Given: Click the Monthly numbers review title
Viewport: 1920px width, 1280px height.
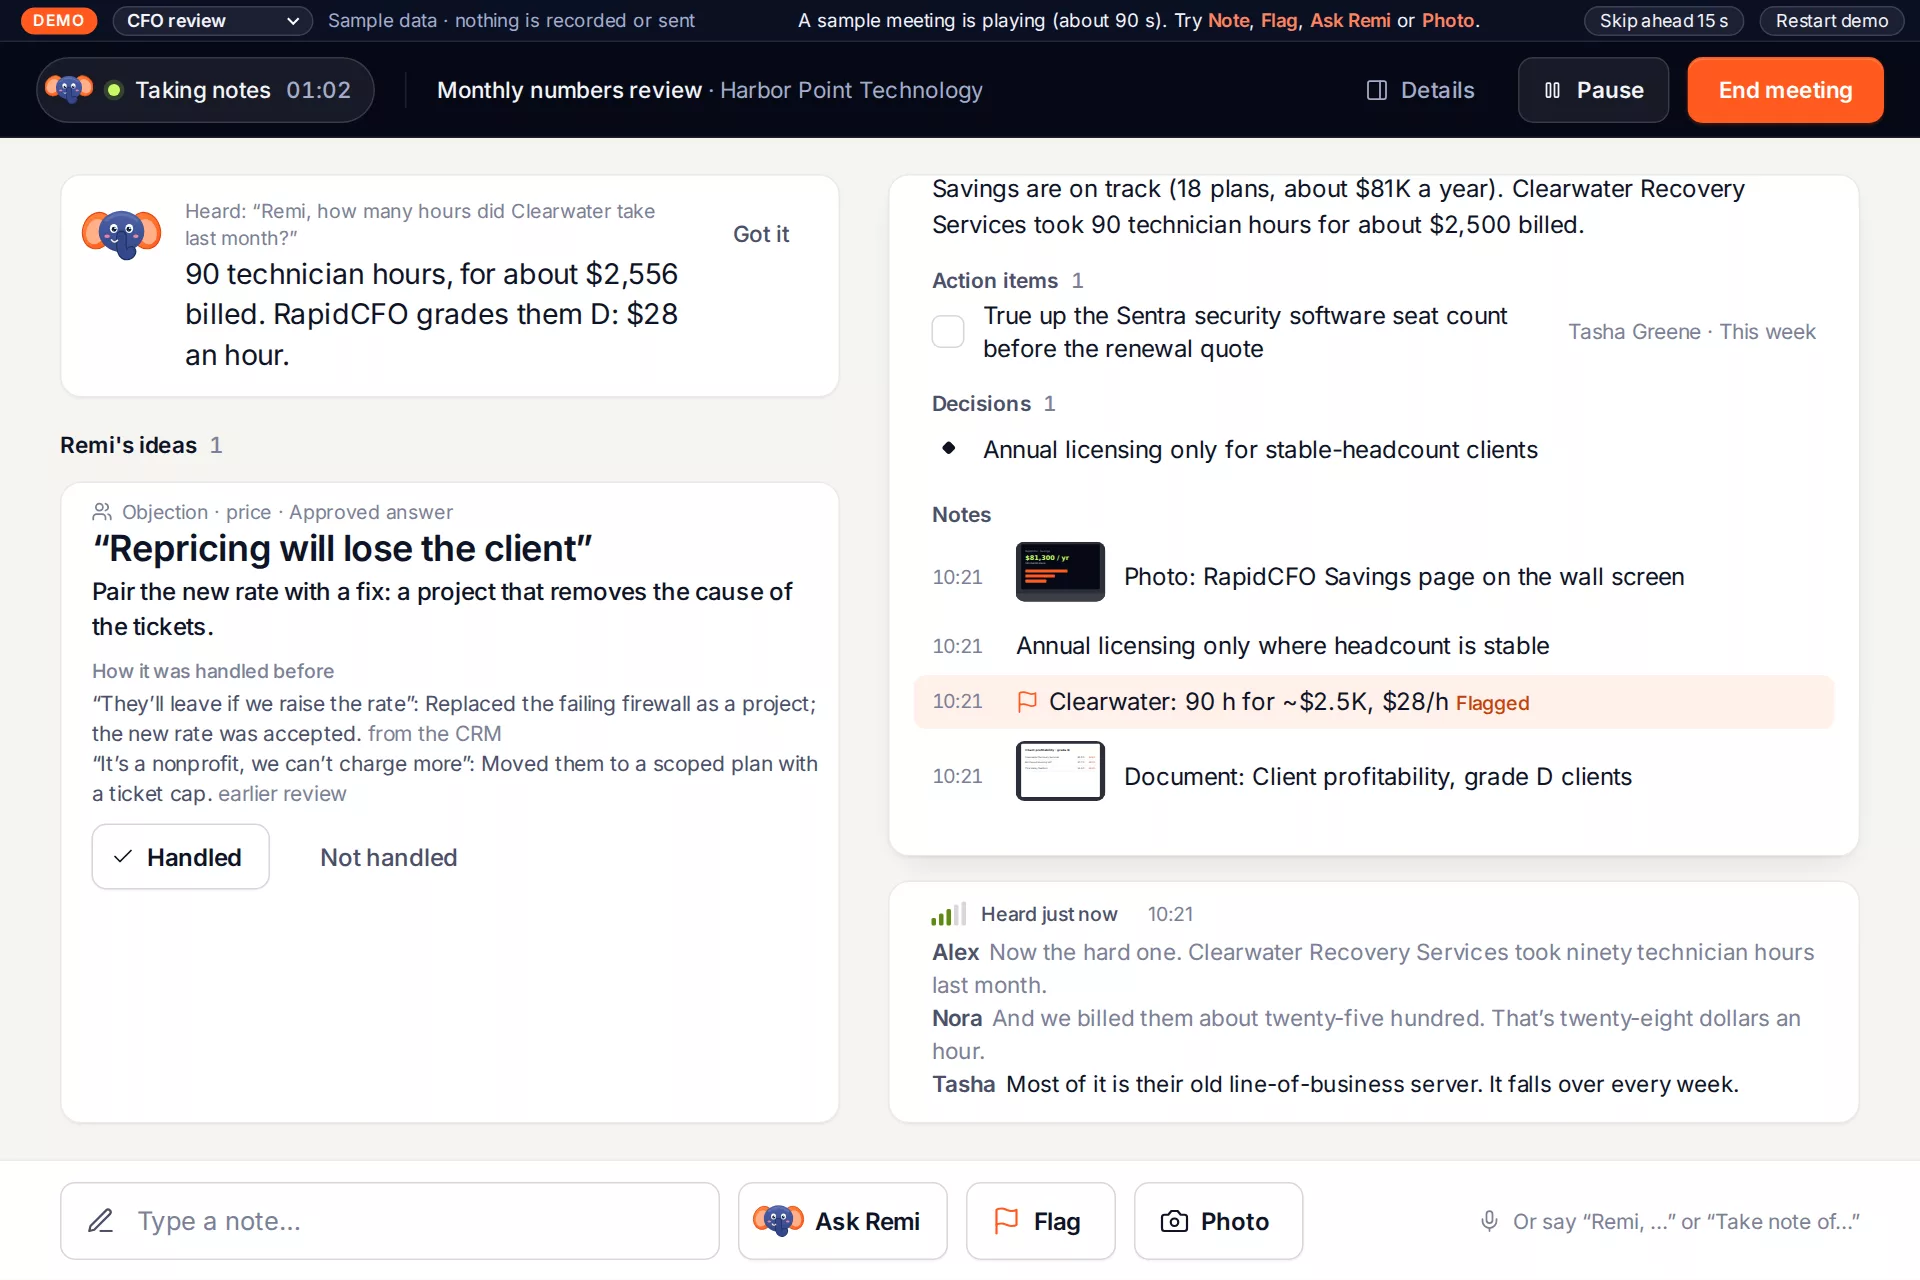Looking at the screenshot, I should tap(569, 90).
